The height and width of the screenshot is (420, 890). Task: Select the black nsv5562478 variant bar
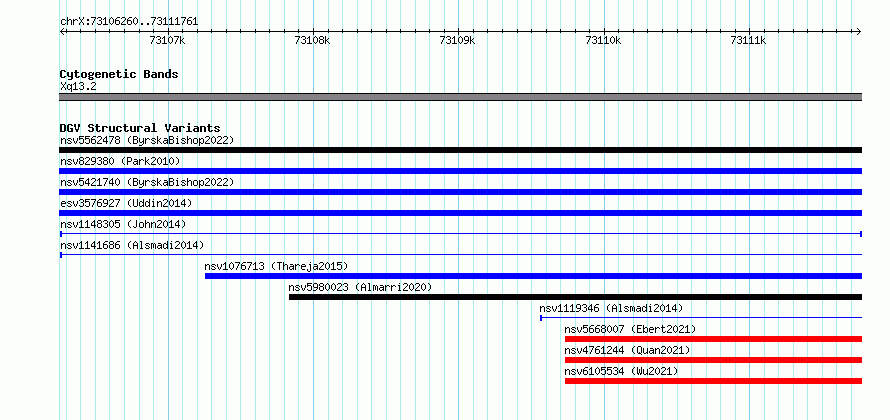[460, 150]
